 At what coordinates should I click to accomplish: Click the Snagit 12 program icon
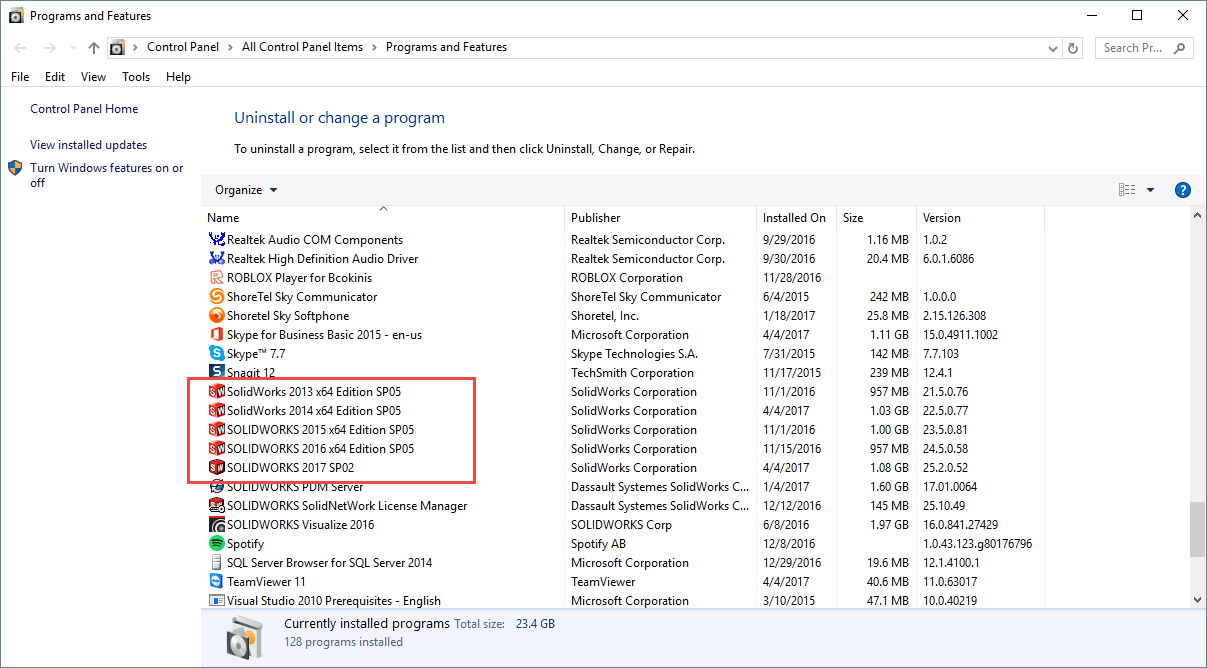click(217, 373)
